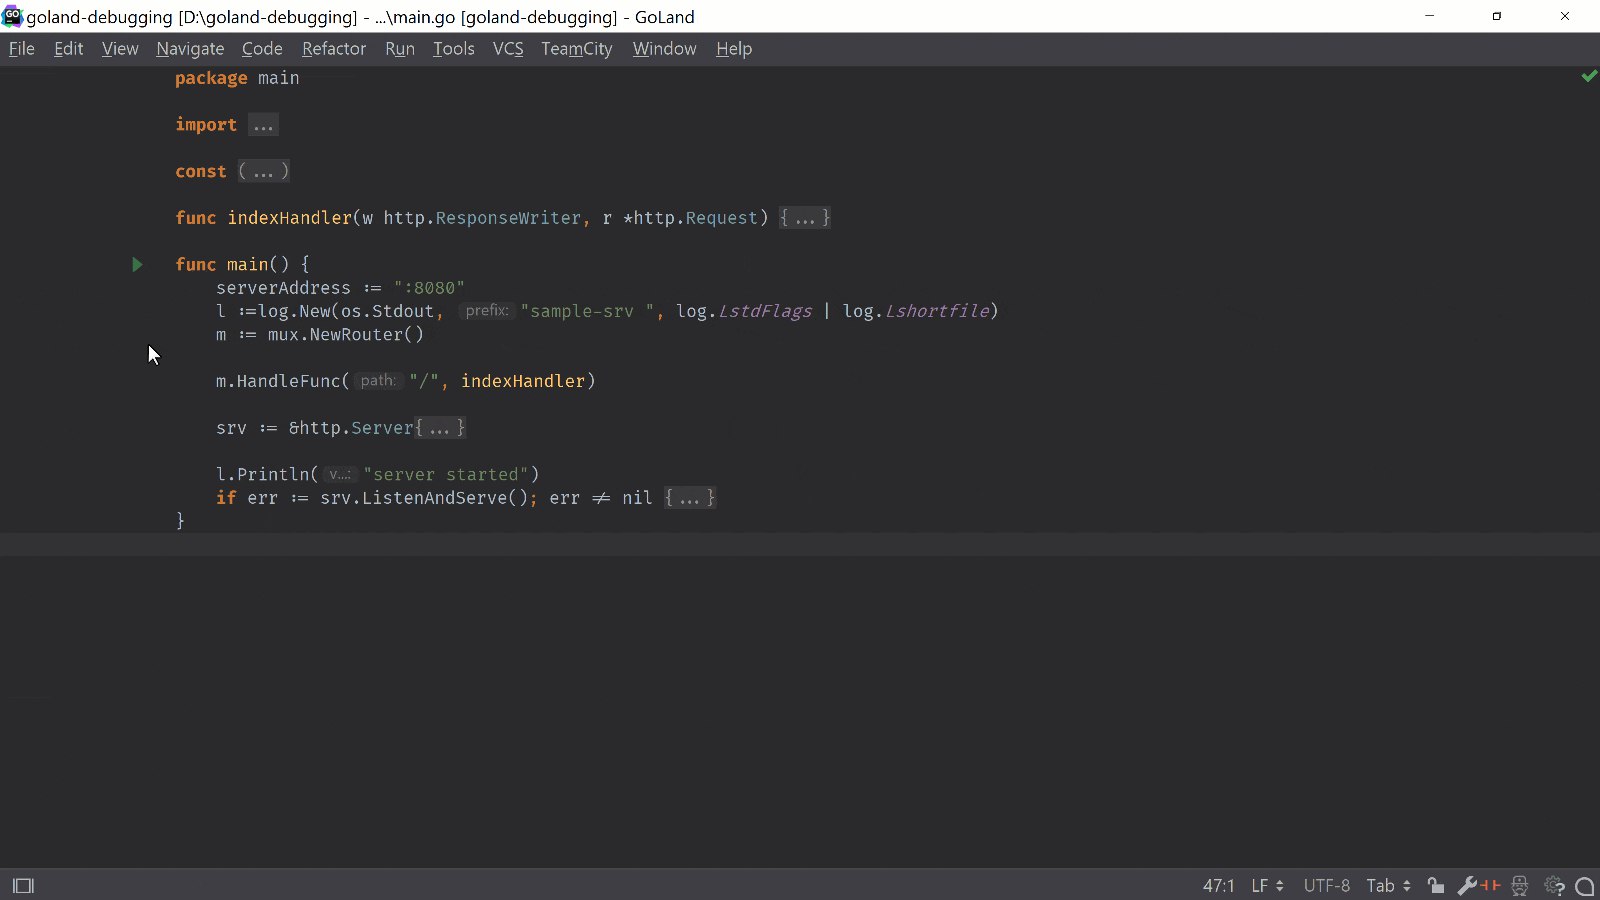The width and height of the screenshot is (1600, 900).
Task: Click the green checkmark inspection indicator
Action: click(x=1589, y=76)
